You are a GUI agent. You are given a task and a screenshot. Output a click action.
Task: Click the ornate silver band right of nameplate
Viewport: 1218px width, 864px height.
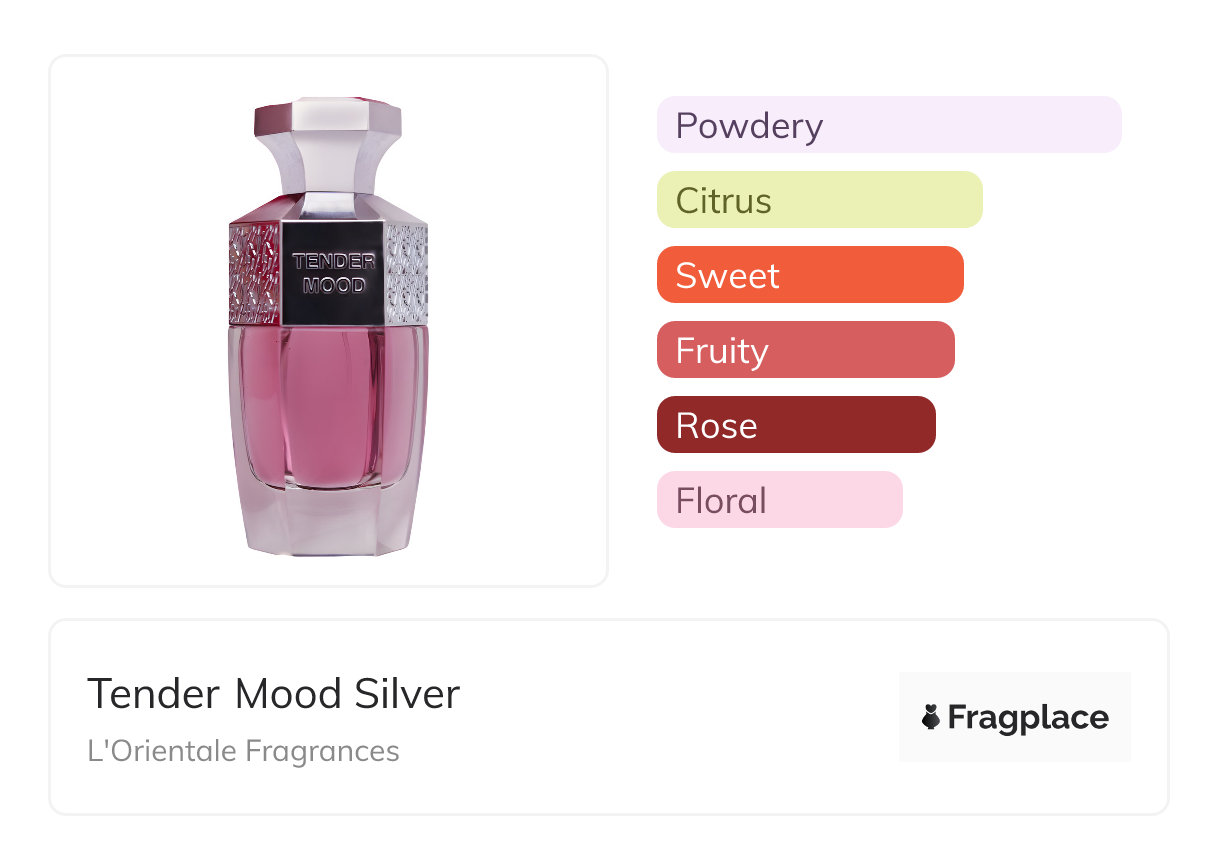pos(406,272)
